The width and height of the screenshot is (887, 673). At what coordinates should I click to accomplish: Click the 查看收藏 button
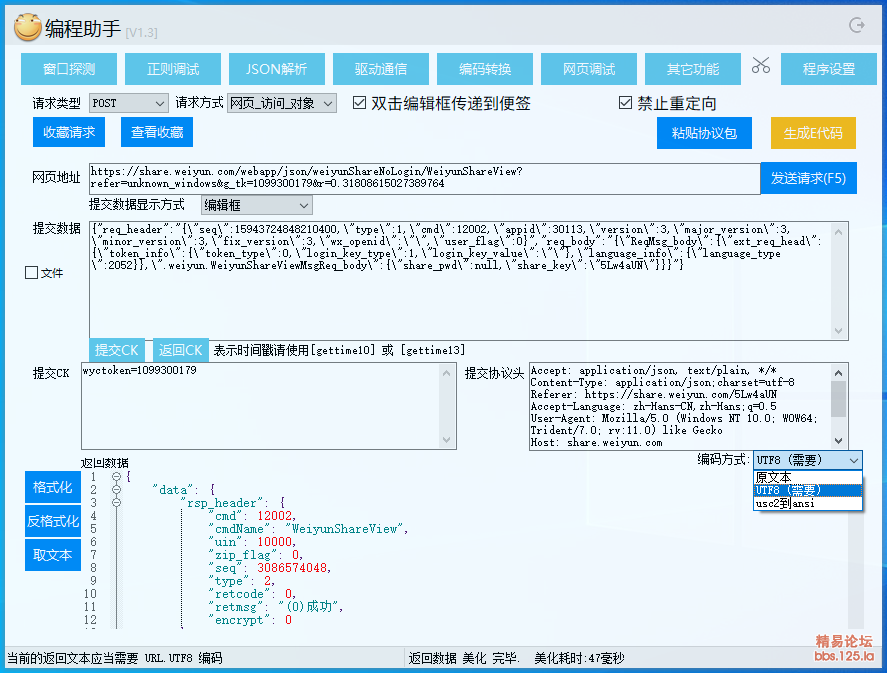[x=157, y=132]
